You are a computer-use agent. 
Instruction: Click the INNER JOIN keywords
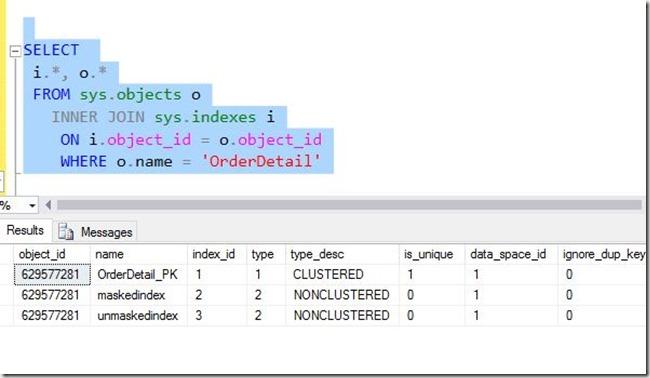98,117
